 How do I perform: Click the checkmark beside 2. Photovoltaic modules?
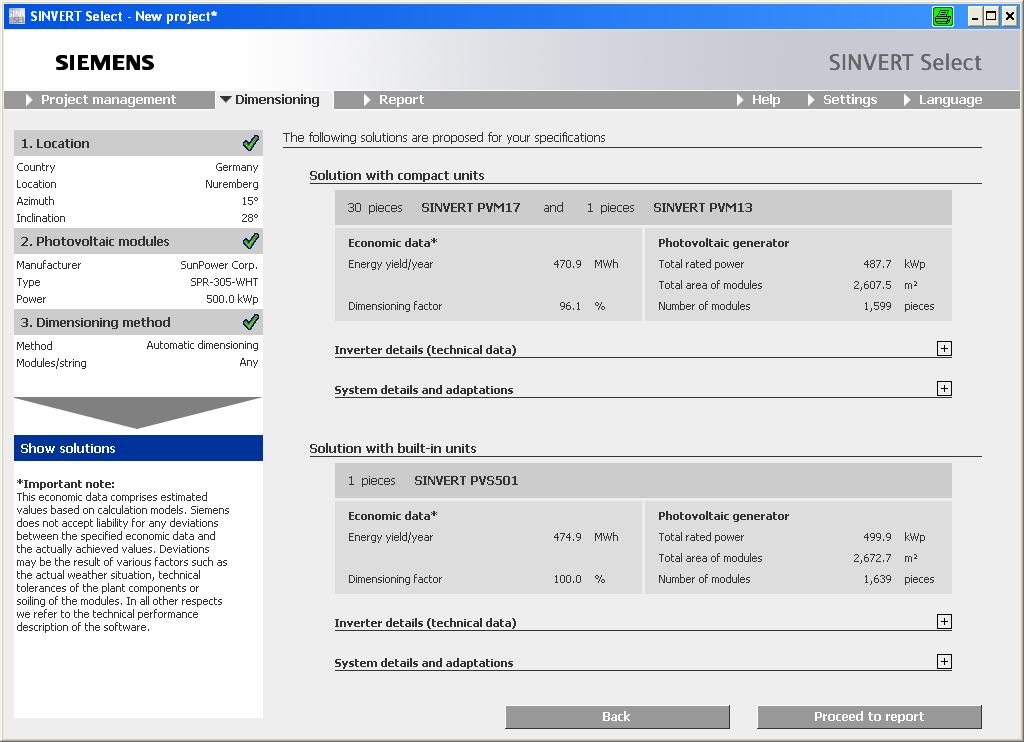tap(250, 241)
